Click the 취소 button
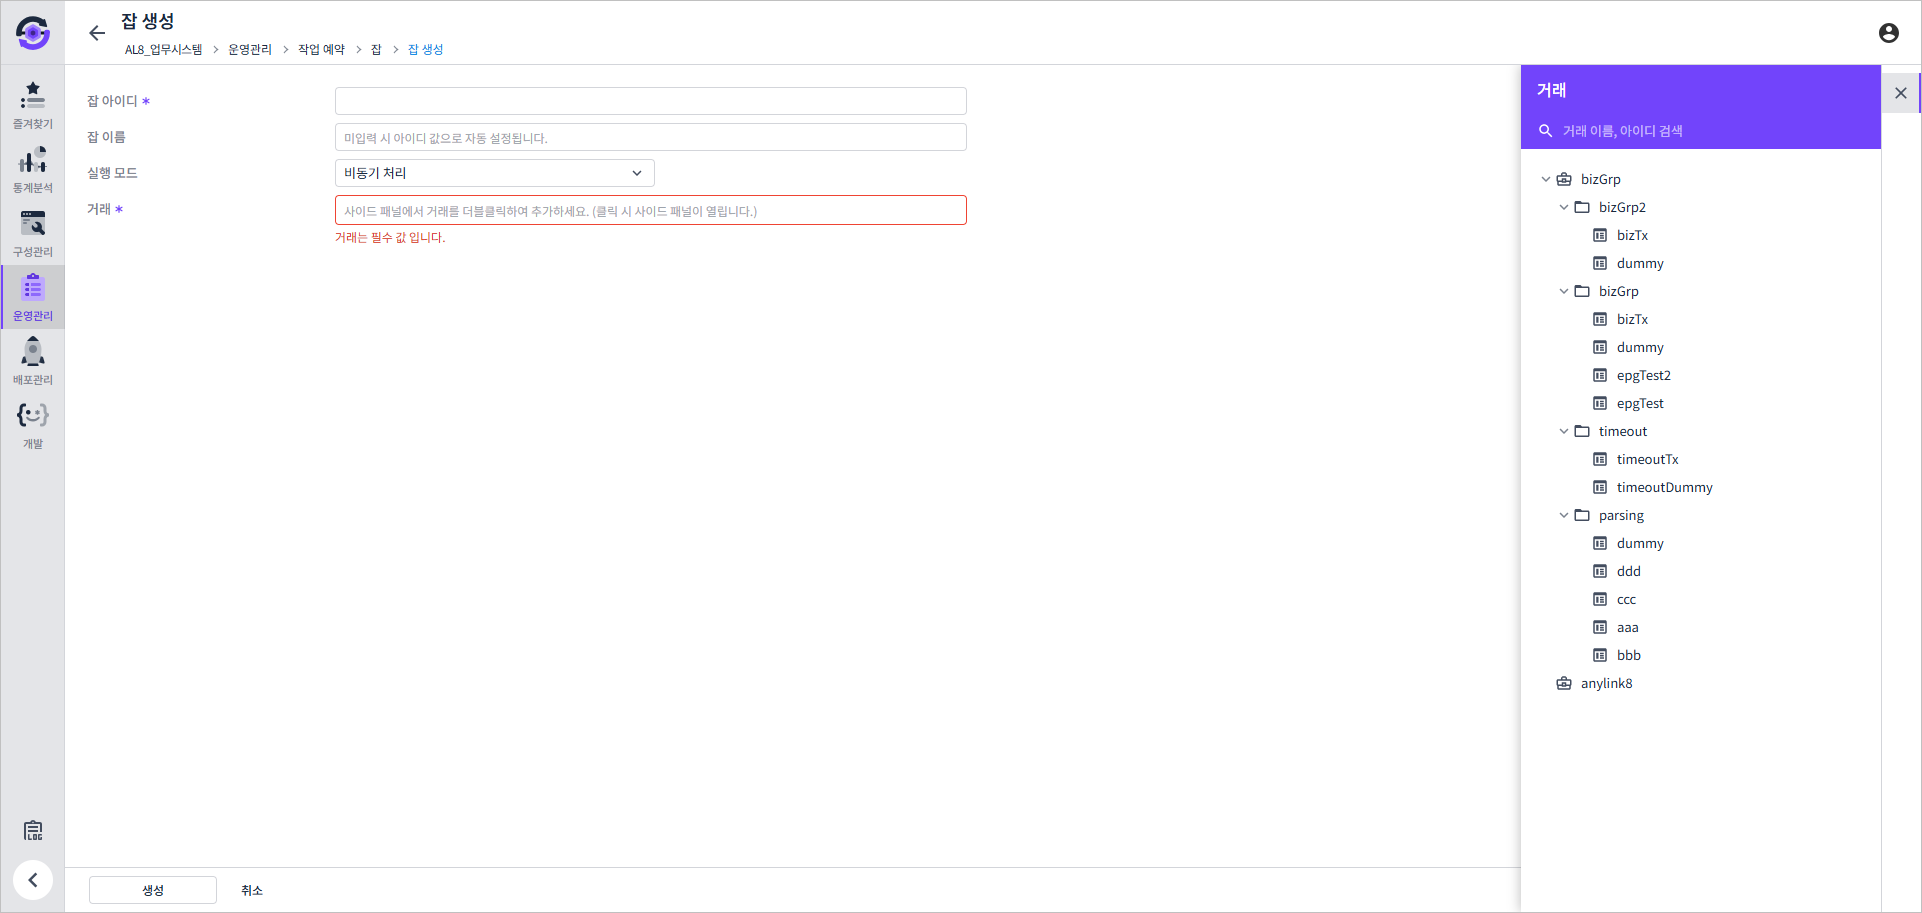 (252, 890)
